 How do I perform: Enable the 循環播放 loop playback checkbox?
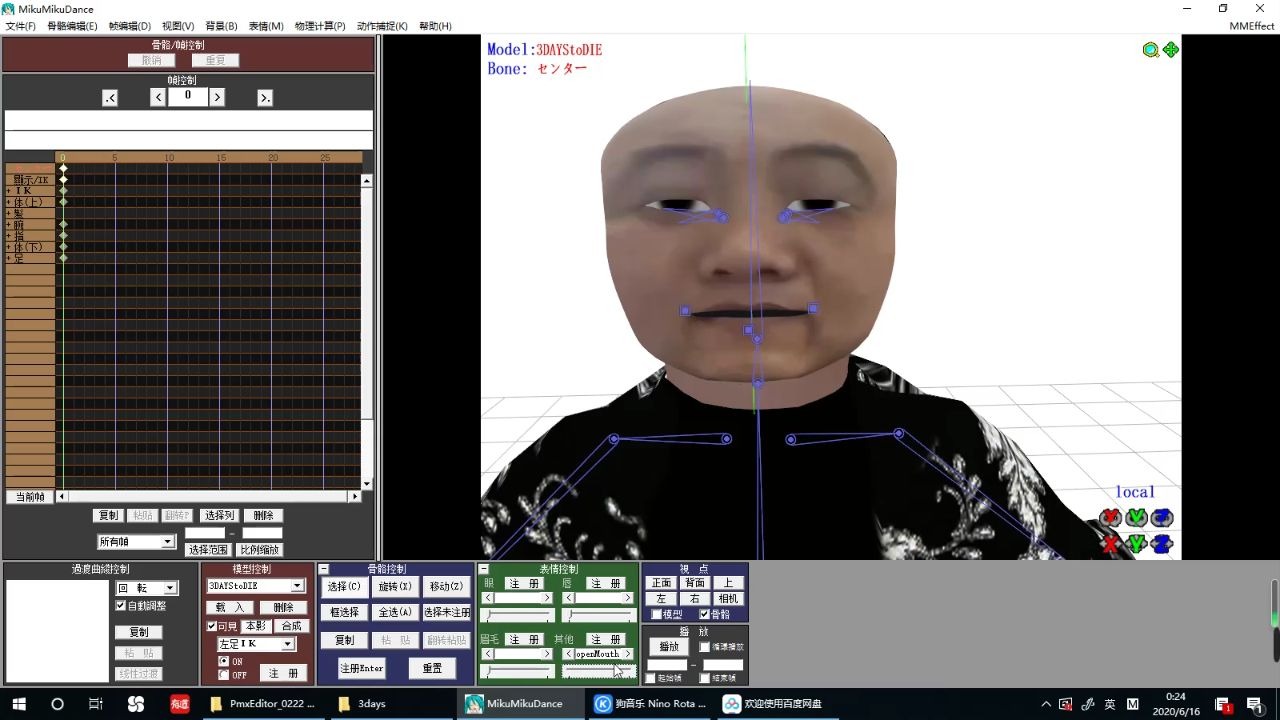[705, 647]
